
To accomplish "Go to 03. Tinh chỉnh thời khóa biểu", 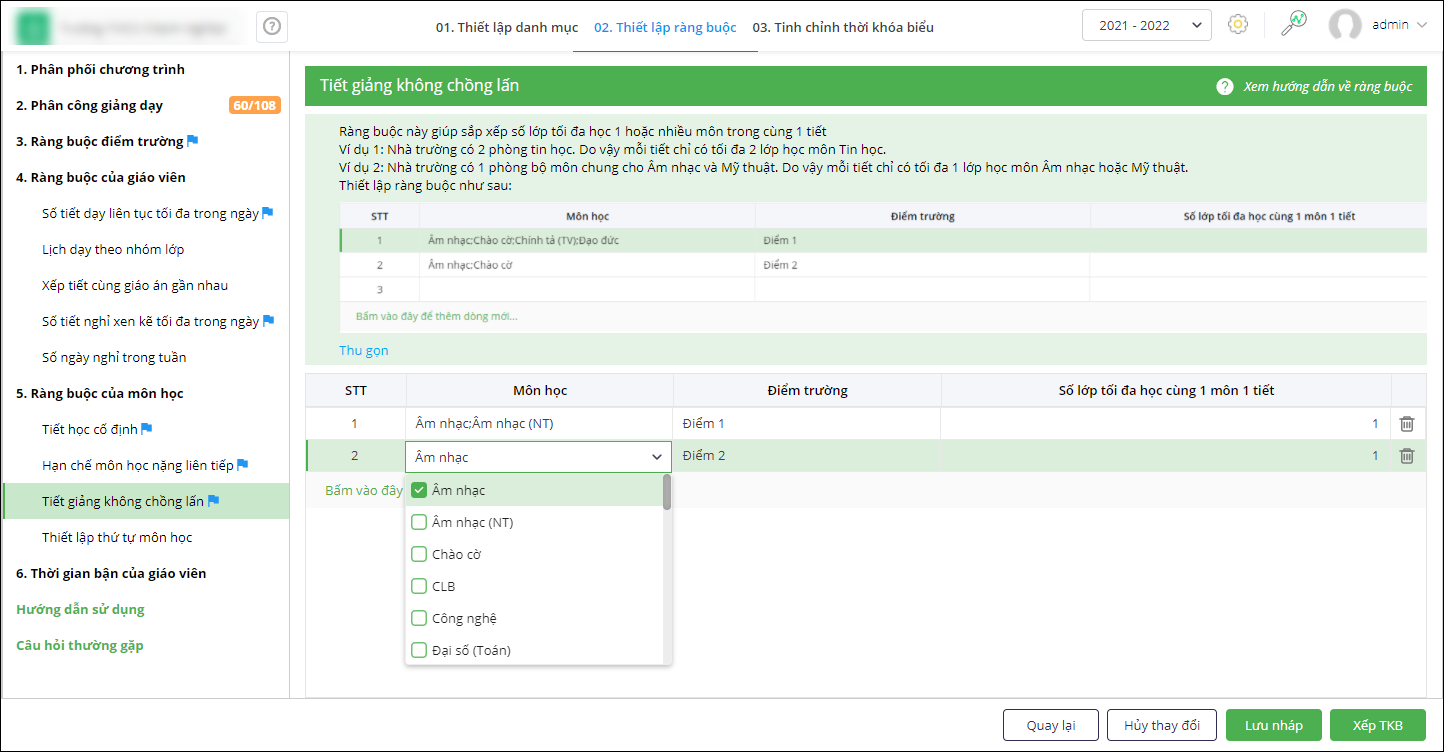I will [x=843, y=27].
